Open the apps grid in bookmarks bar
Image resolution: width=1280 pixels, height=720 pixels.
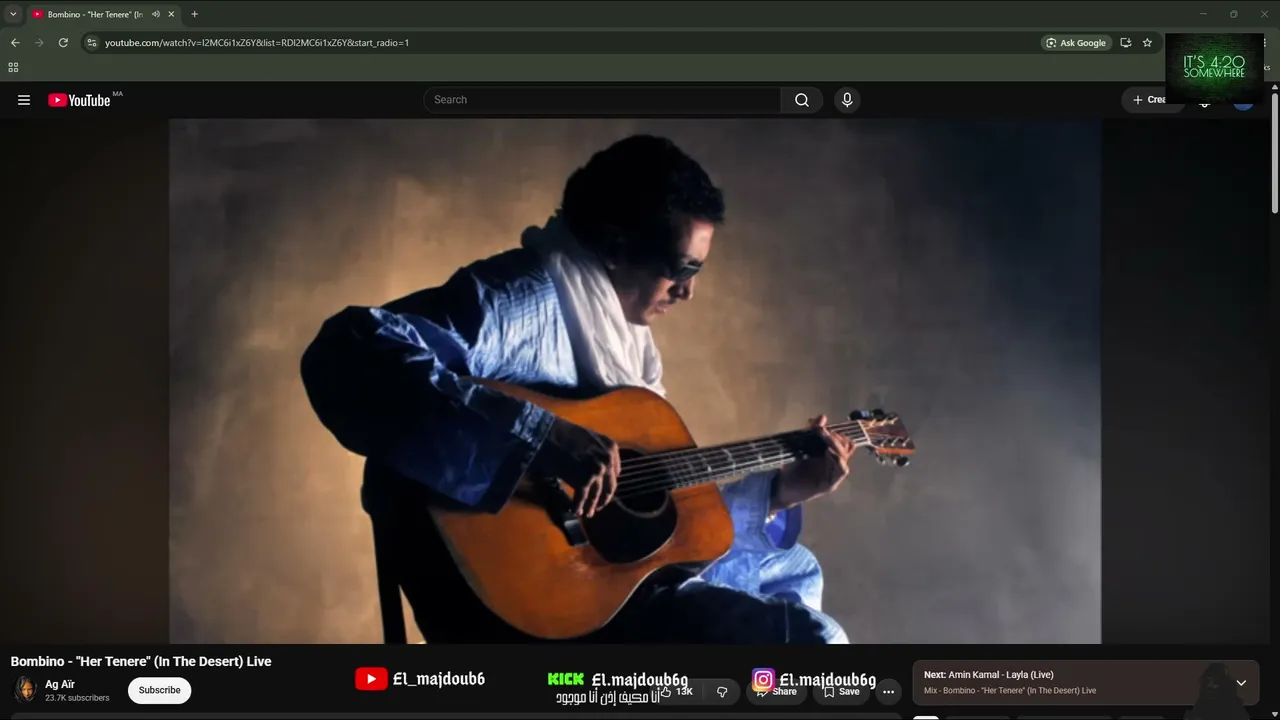coord(13,67)
